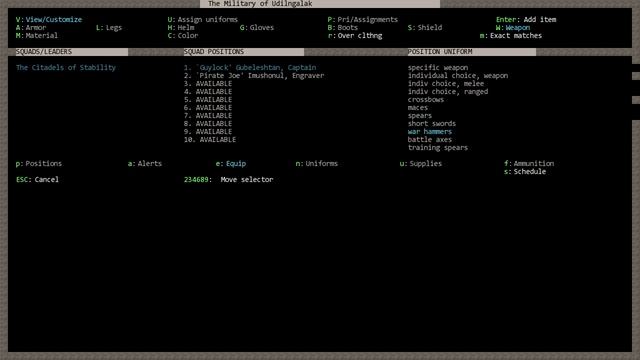This screenshot has width=640, height=360.
Task: Choose 'specific weapon' uniform entry
Action: 438,68
